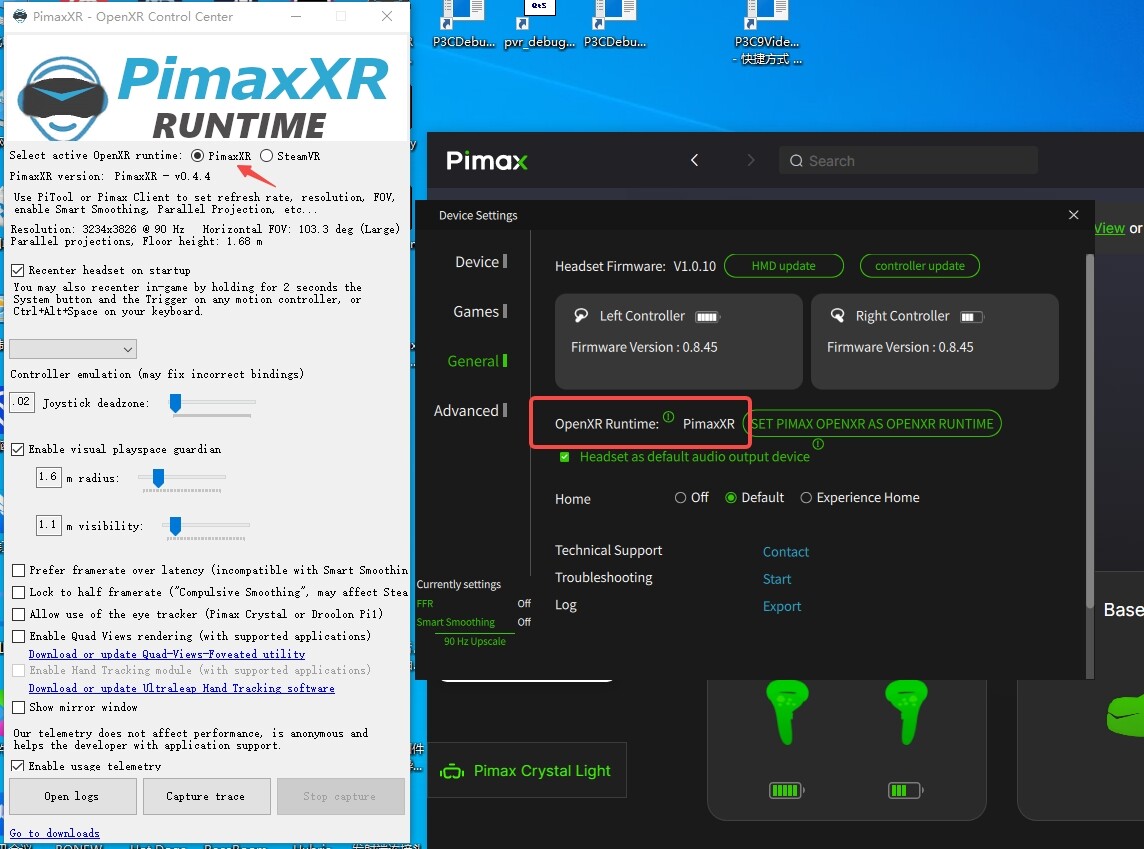Check the Left Controller battery indicator

708,317
